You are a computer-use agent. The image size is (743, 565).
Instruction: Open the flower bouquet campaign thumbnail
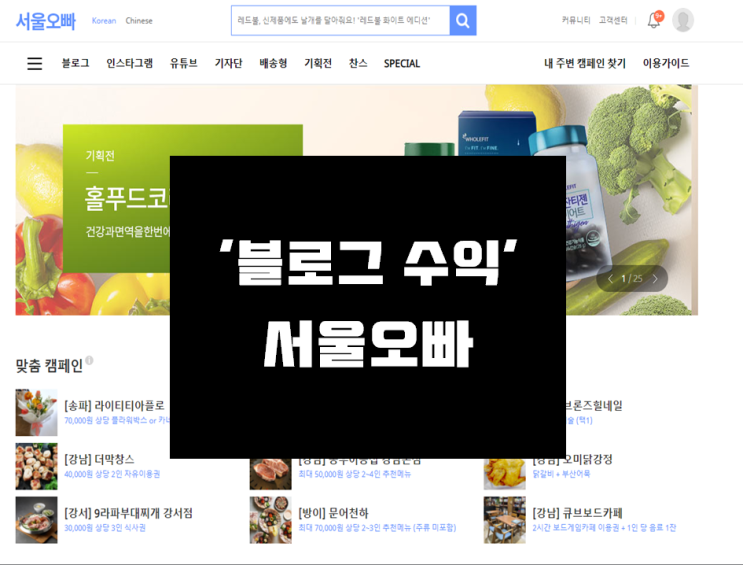tap(36, 412)
